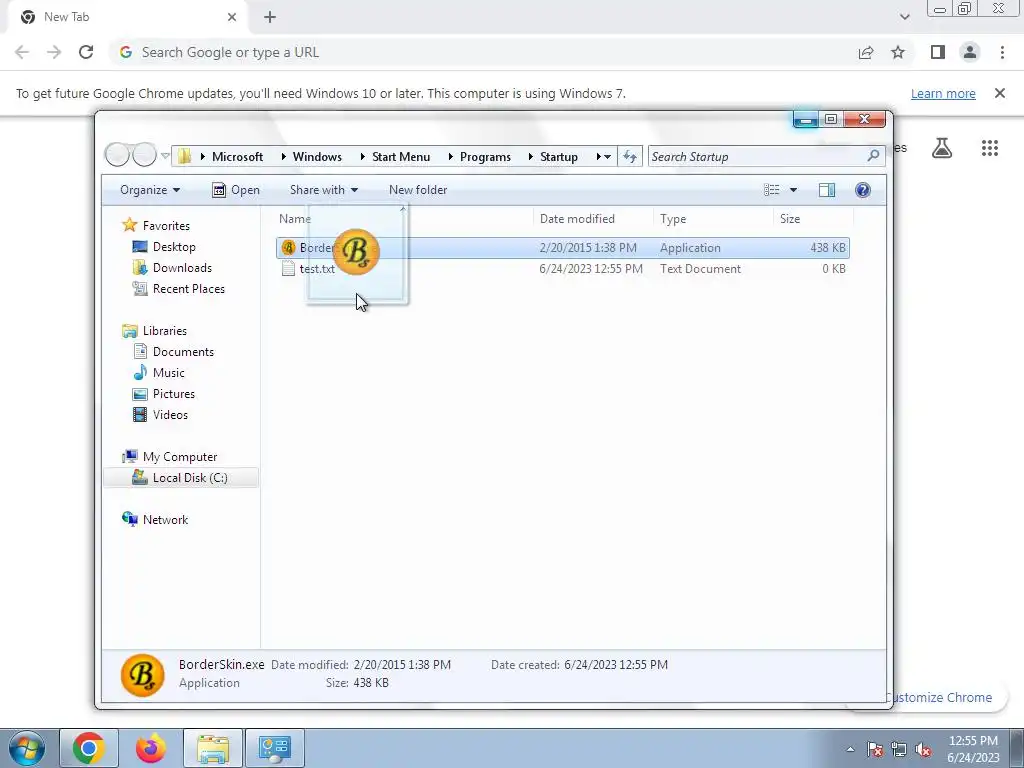
Task: Open Chrome from the taskbar
Action: tap(89, 748)
